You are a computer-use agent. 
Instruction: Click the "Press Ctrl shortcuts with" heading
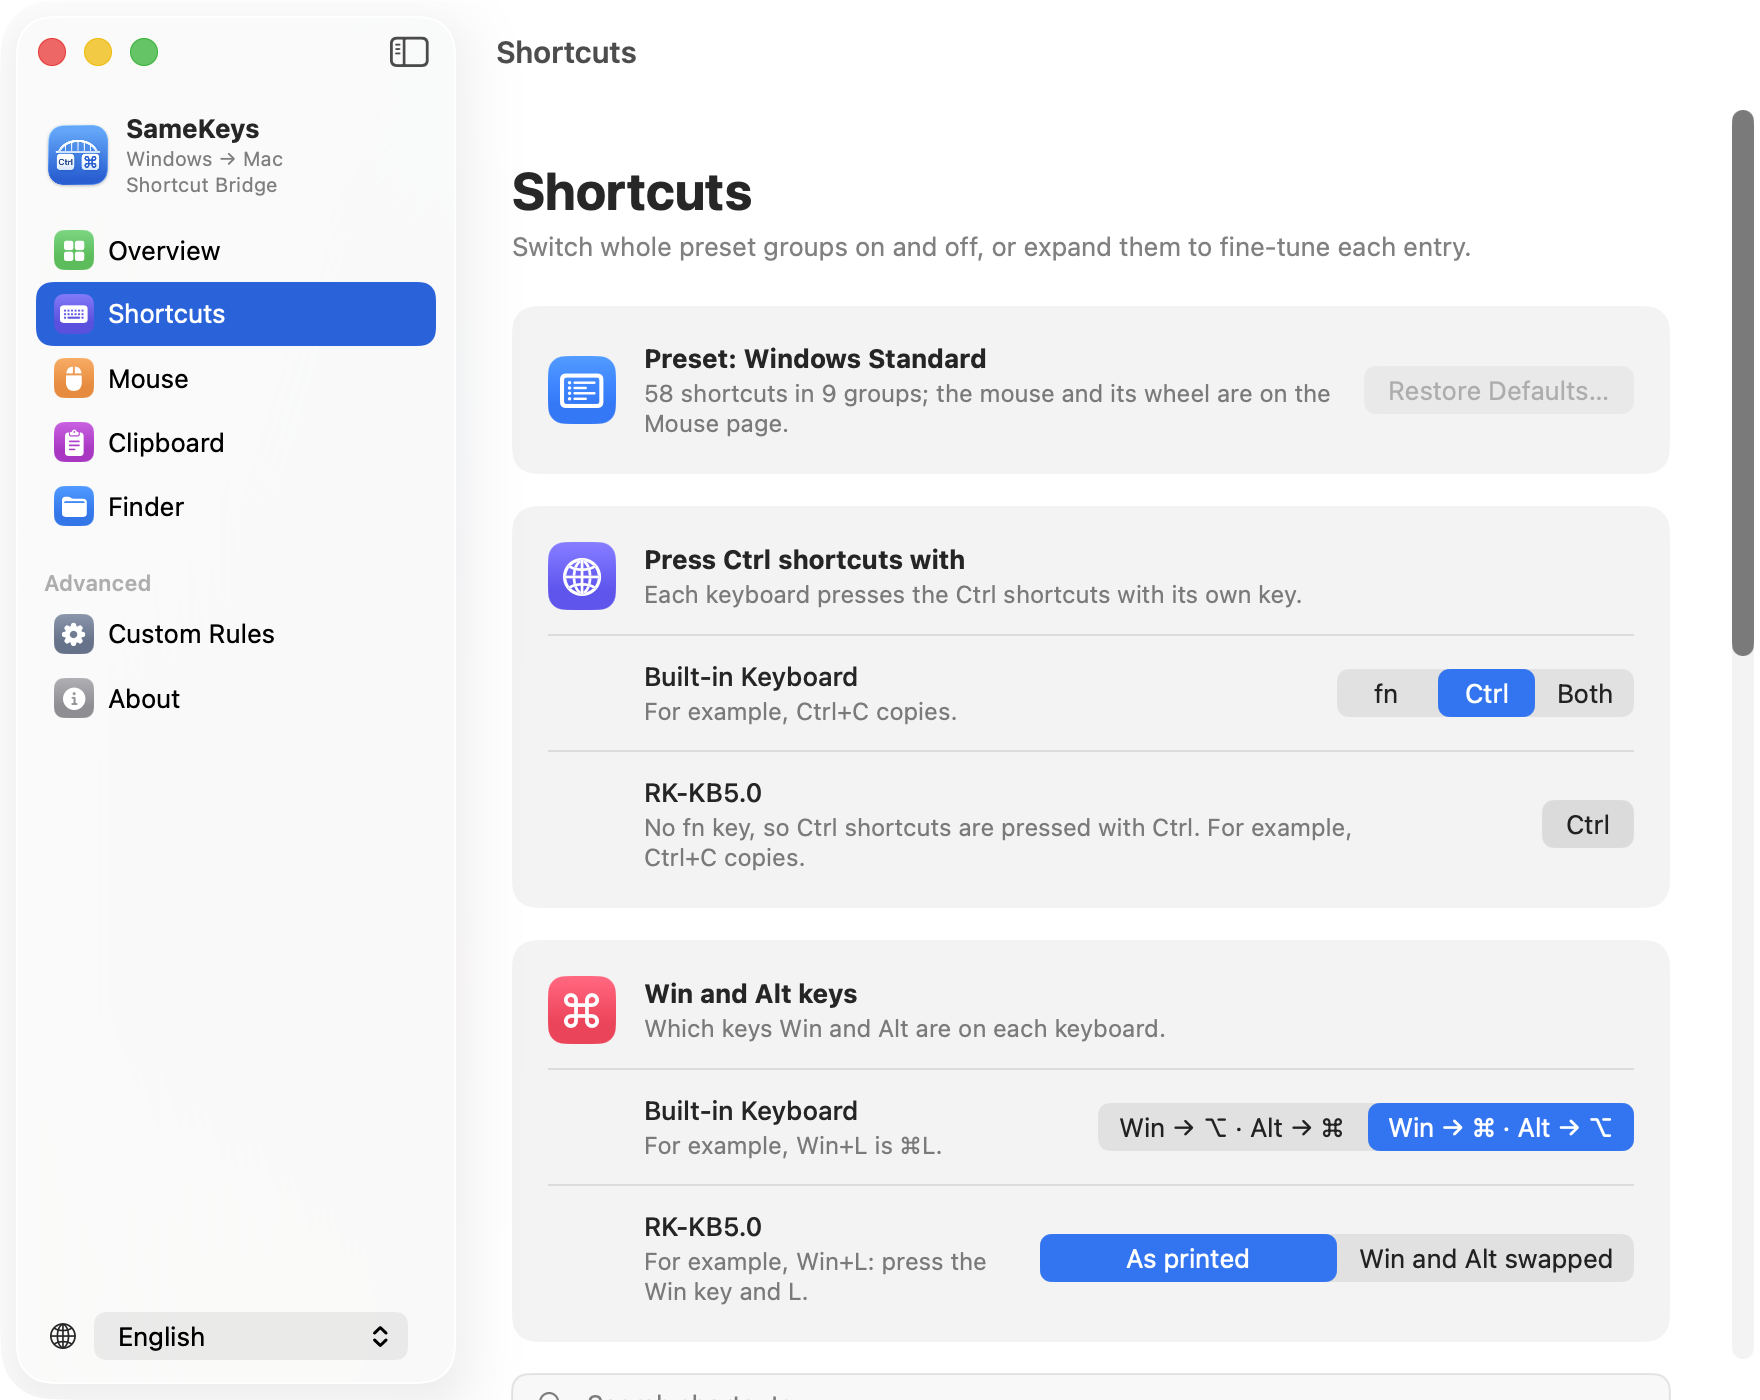pyautogui.click(x=804, y=560)
